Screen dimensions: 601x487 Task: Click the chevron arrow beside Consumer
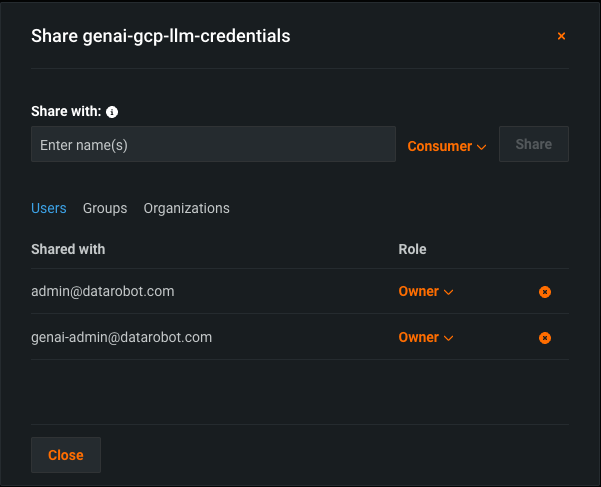482,147
